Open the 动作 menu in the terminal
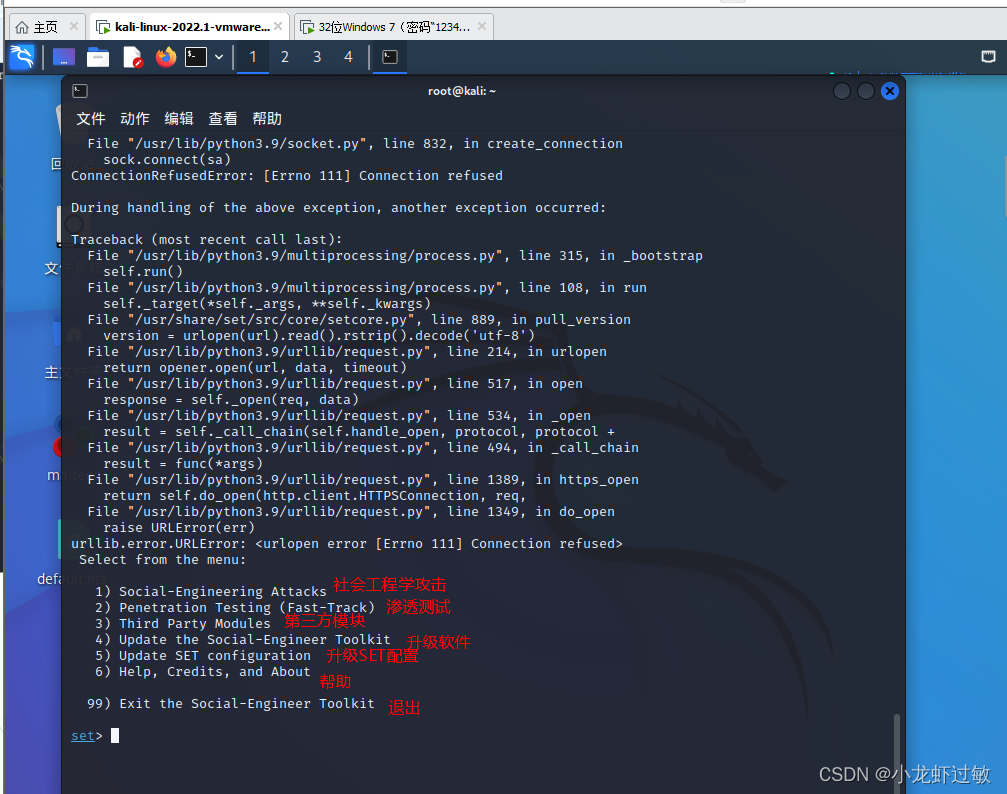The image size is (1007, 794). pyautogui.click(x=134, y=118)
